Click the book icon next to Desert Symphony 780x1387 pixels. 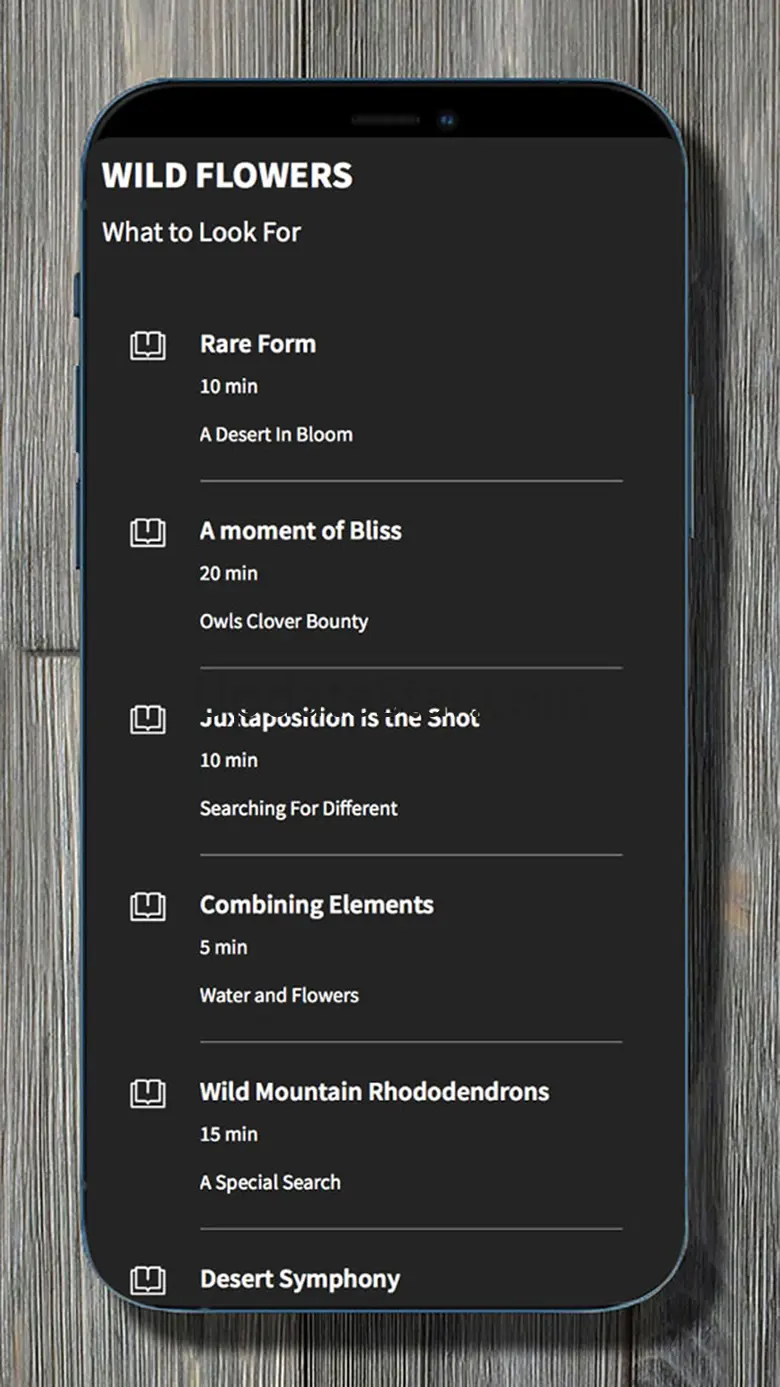tap(148, 1281)
